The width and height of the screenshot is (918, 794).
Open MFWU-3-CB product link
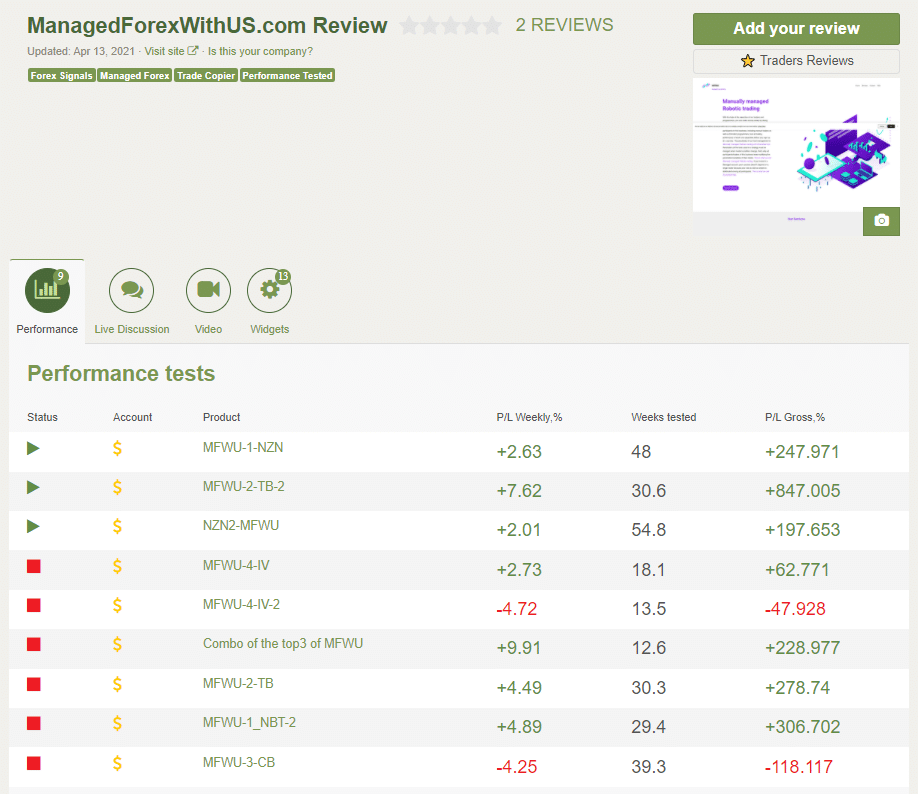[239, 762]
